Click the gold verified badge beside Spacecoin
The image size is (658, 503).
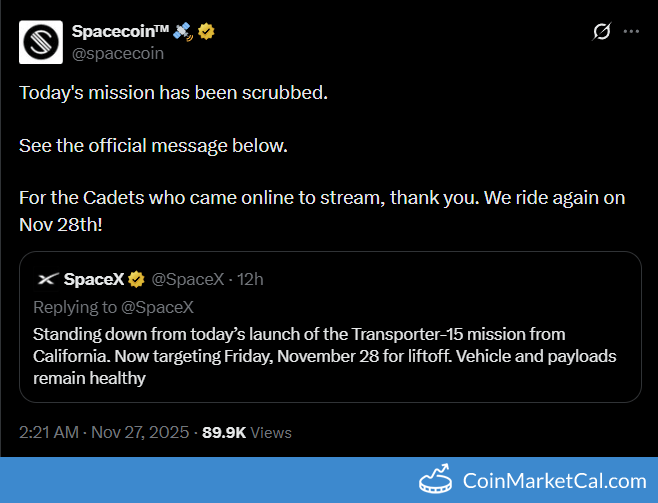click(207, 32)
